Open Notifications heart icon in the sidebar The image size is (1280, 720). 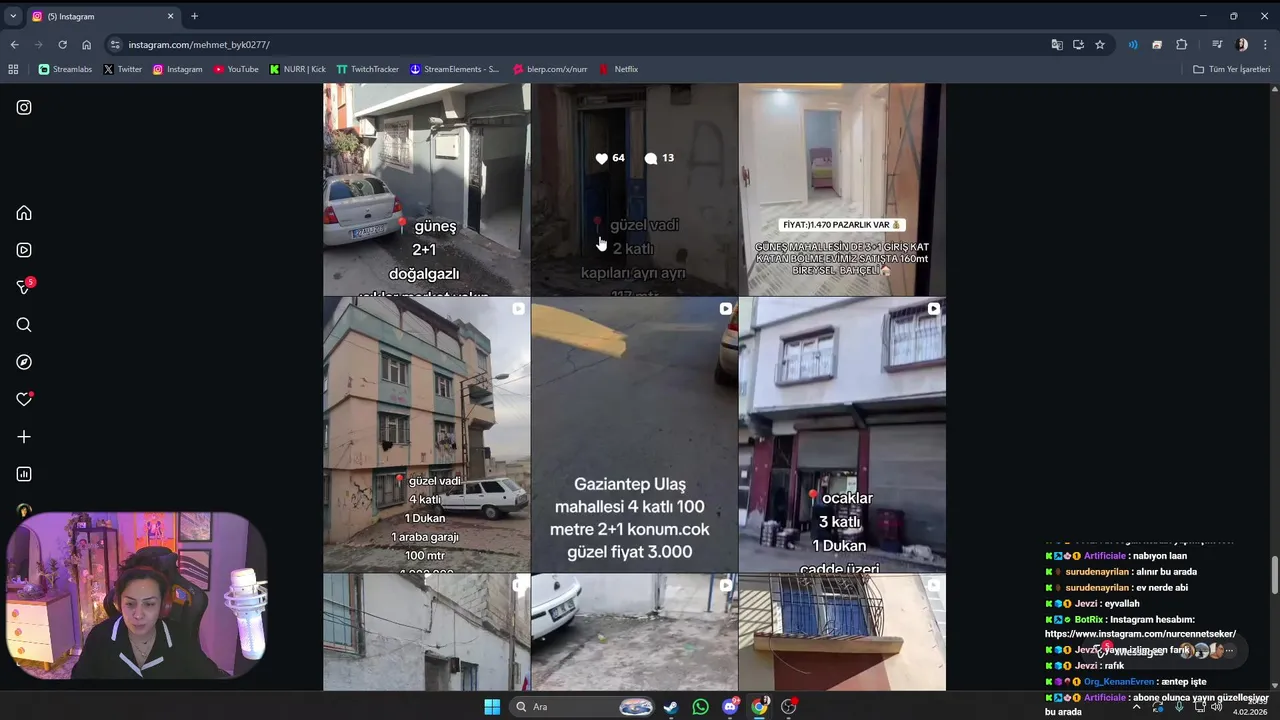tap(24, 399)
